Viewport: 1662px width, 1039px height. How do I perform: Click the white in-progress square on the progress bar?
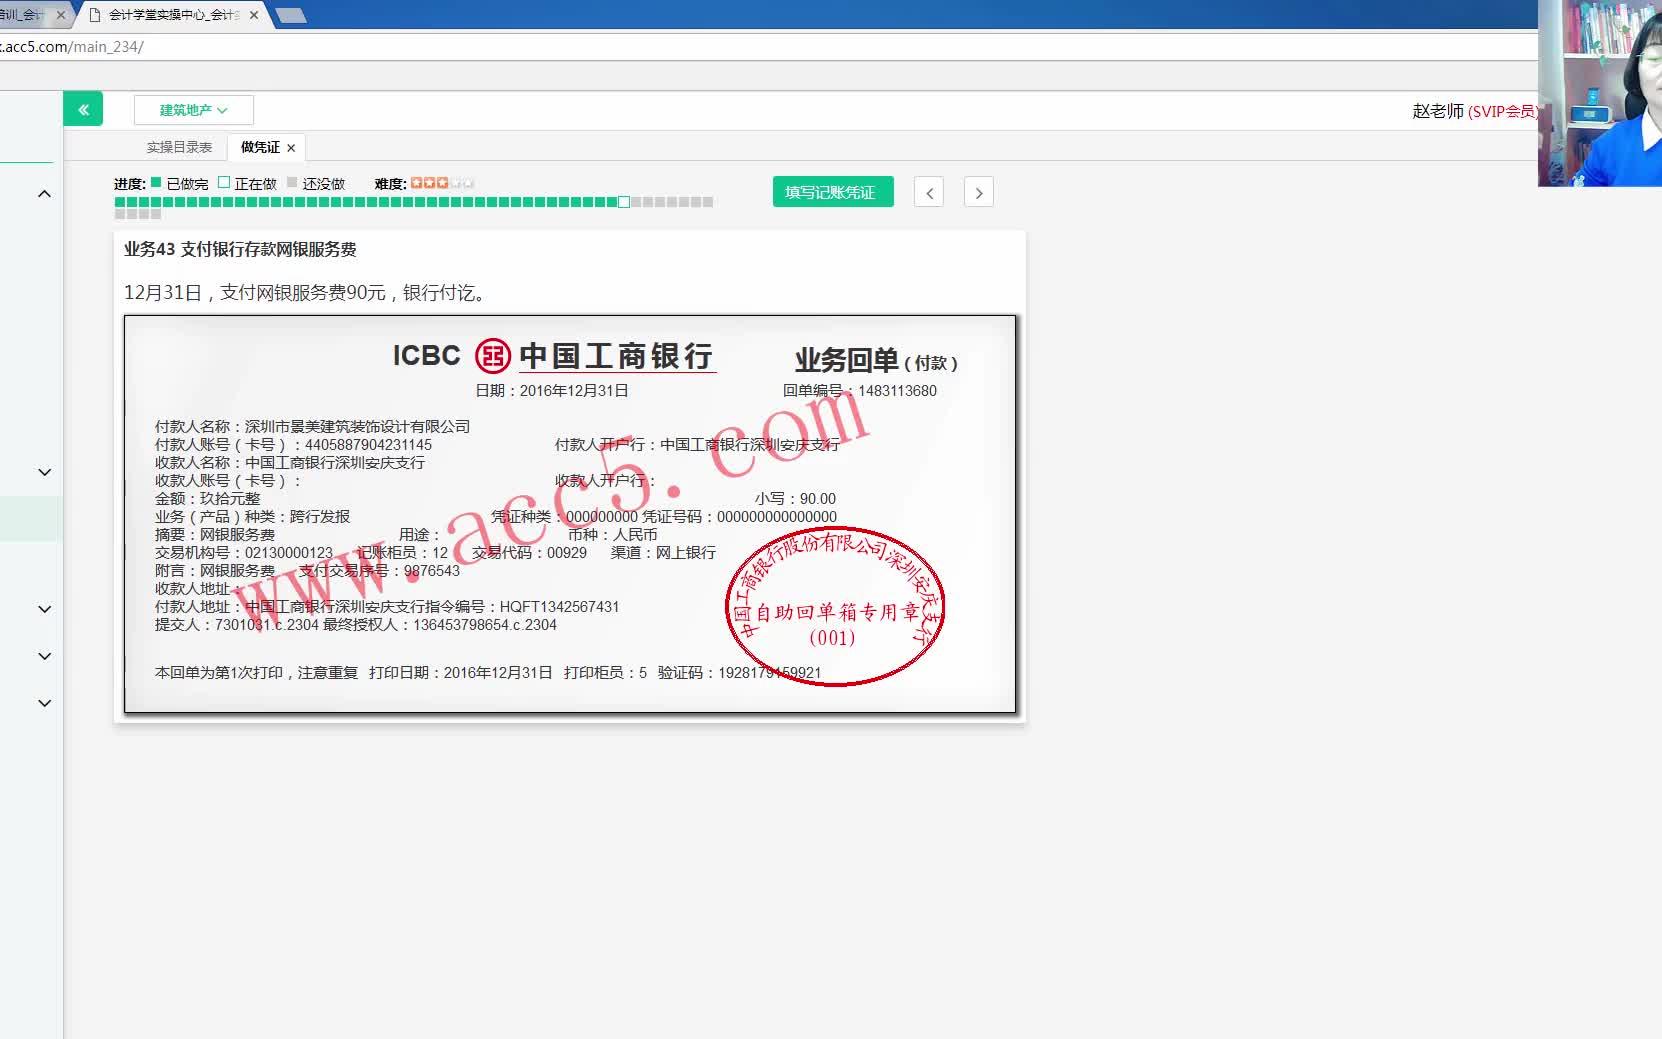click(x=623, y=201)
